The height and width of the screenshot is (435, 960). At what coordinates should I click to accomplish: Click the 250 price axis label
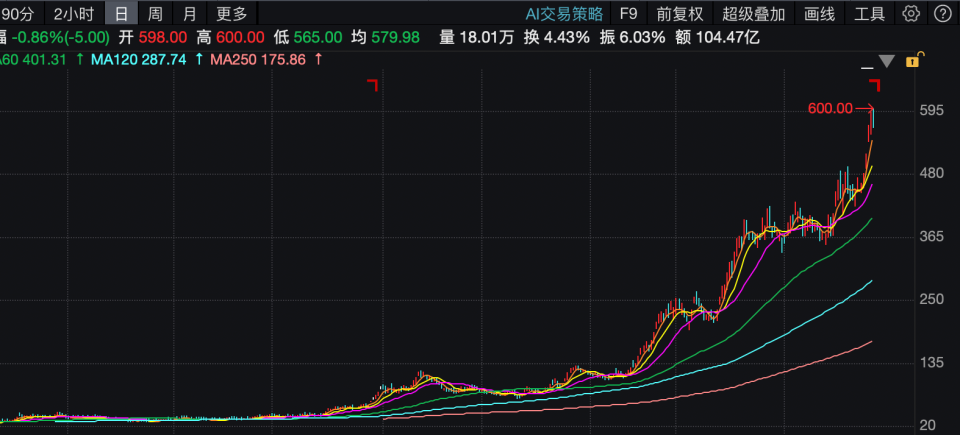pos(934,300)
